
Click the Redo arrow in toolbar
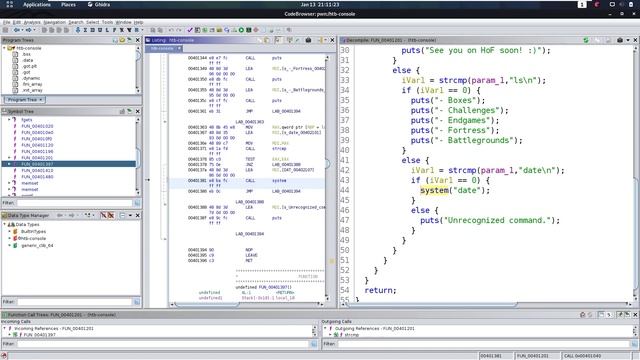tap(178, 30)
